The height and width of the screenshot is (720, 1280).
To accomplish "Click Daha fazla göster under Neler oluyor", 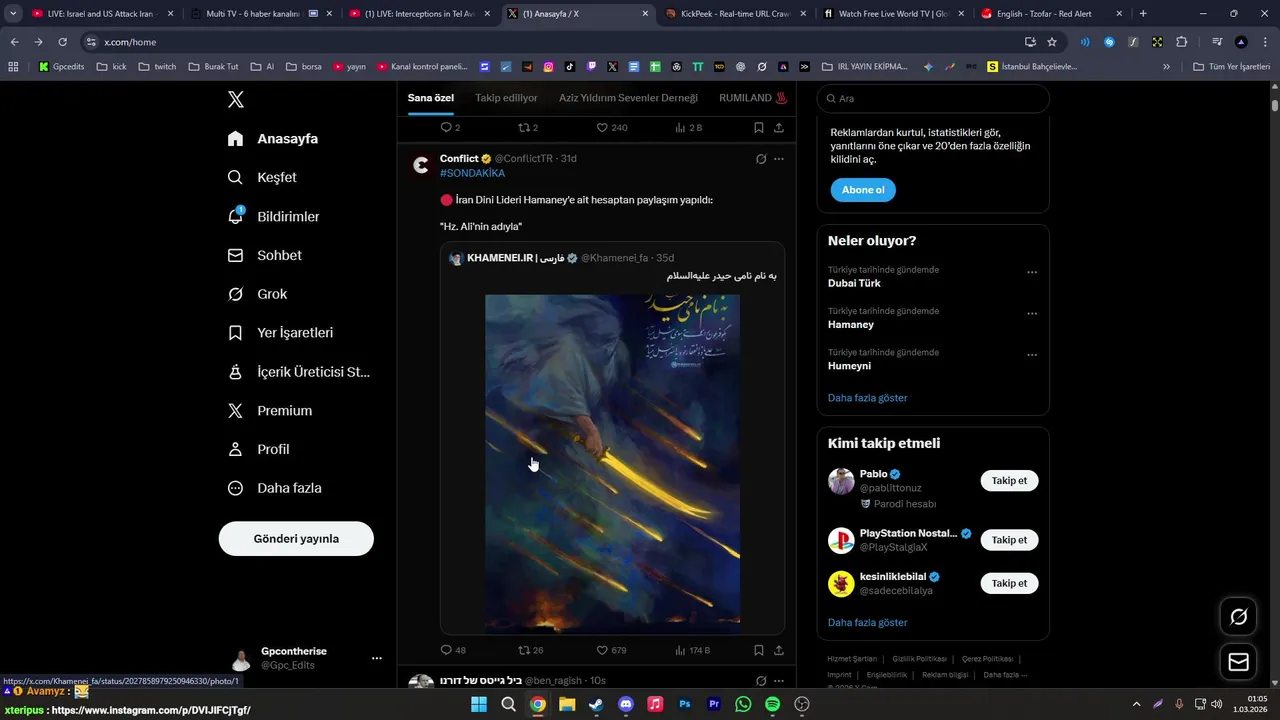I will click(867, 398).
